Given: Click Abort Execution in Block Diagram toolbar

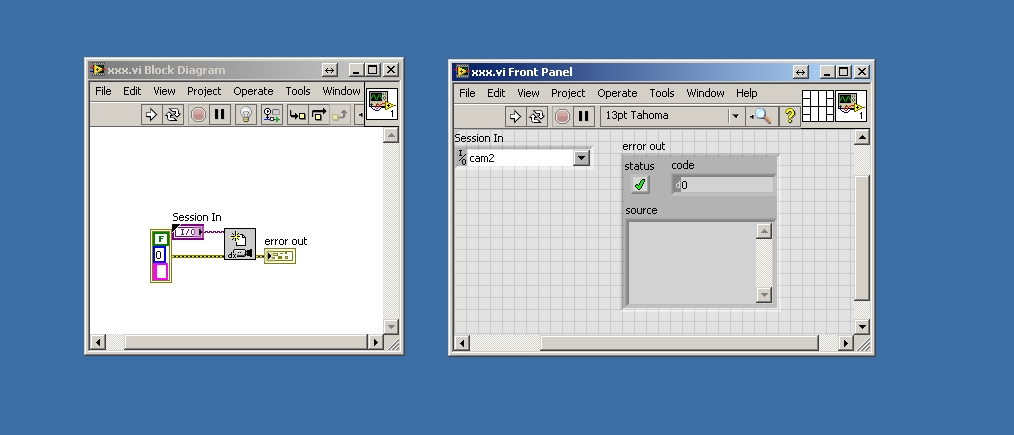Looking at the screenshot, I should pos(198,115).
